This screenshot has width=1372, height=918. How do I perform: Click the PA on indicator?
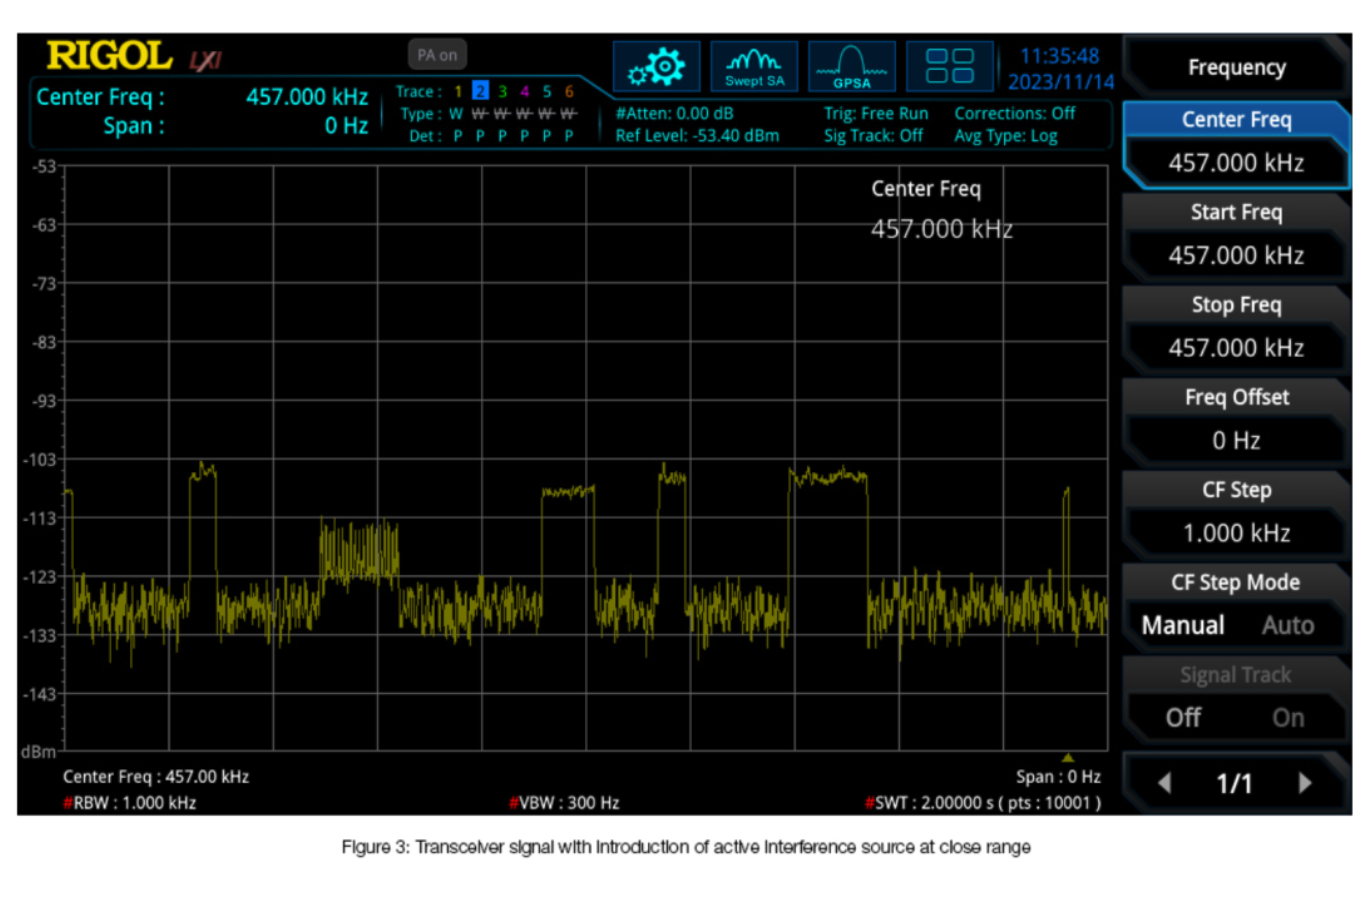437,55
